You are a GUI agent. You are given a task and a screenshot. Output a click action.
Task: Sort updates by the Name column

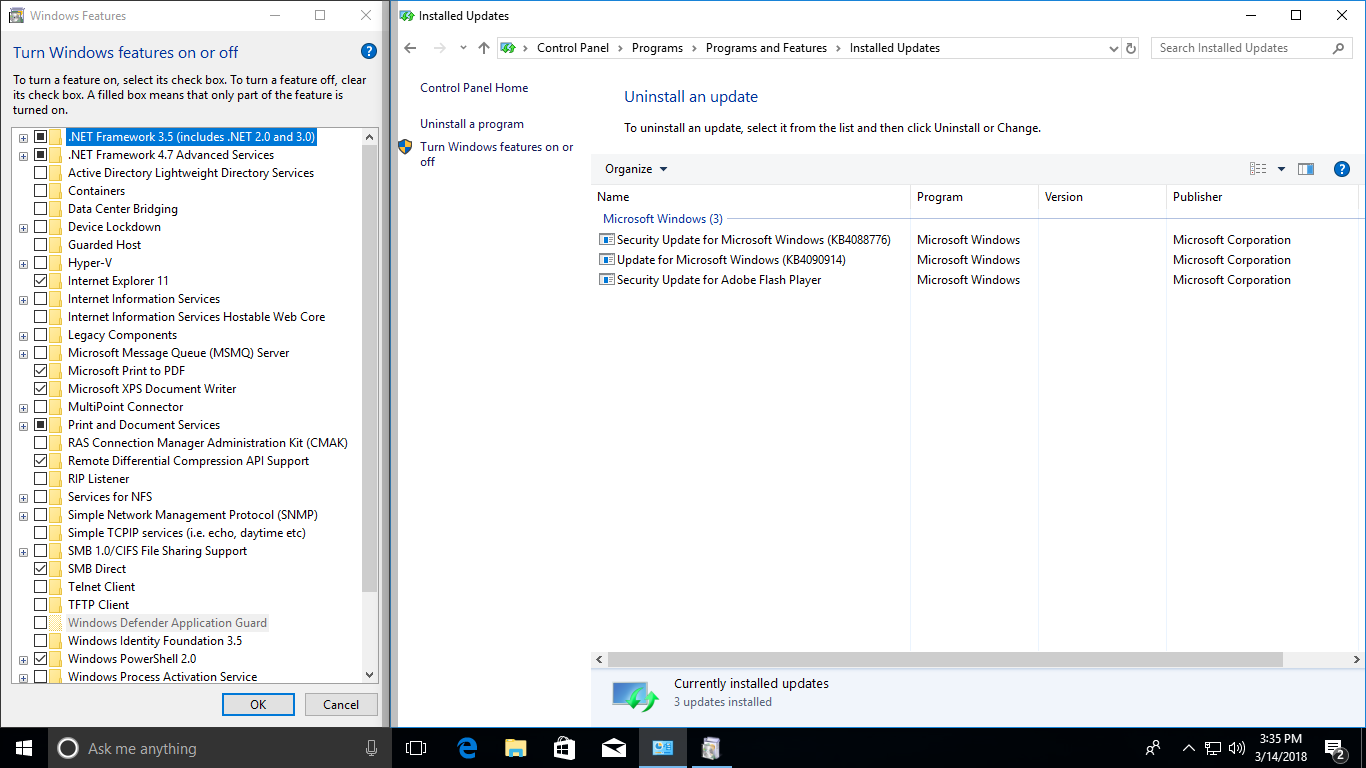click(x=750, y=197)
